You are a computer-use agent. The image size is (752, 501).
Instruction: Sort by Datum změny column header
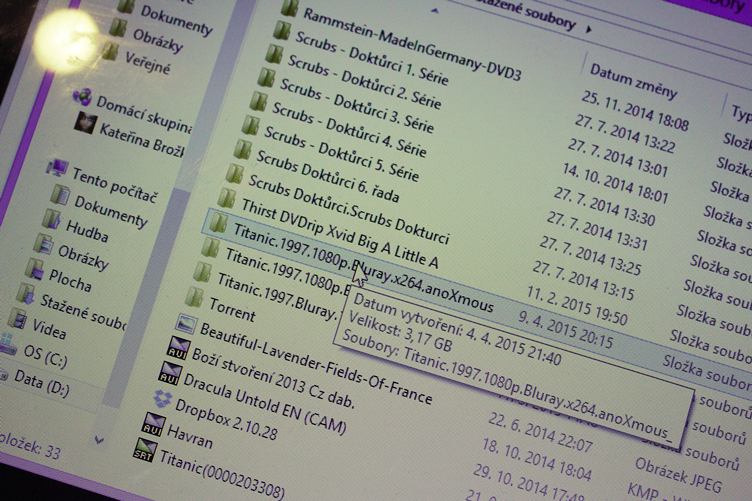click(633, 81)
